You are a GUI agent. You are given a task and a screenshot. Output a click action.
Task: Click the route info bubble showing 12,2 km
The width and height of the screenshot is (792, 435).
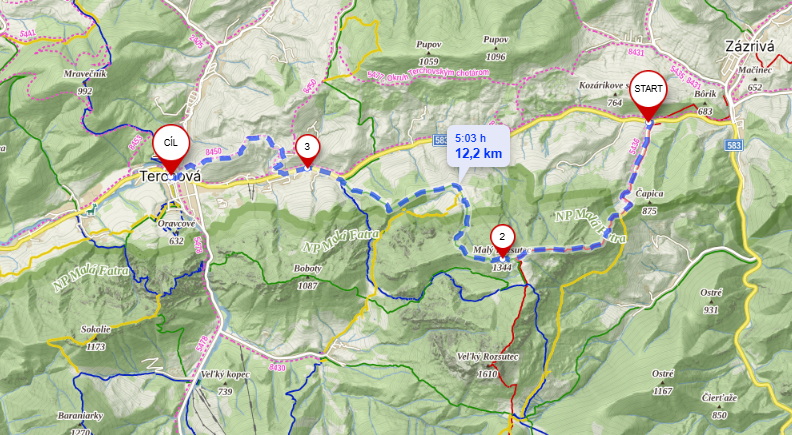pyautogui.click(x=479, y=146)
